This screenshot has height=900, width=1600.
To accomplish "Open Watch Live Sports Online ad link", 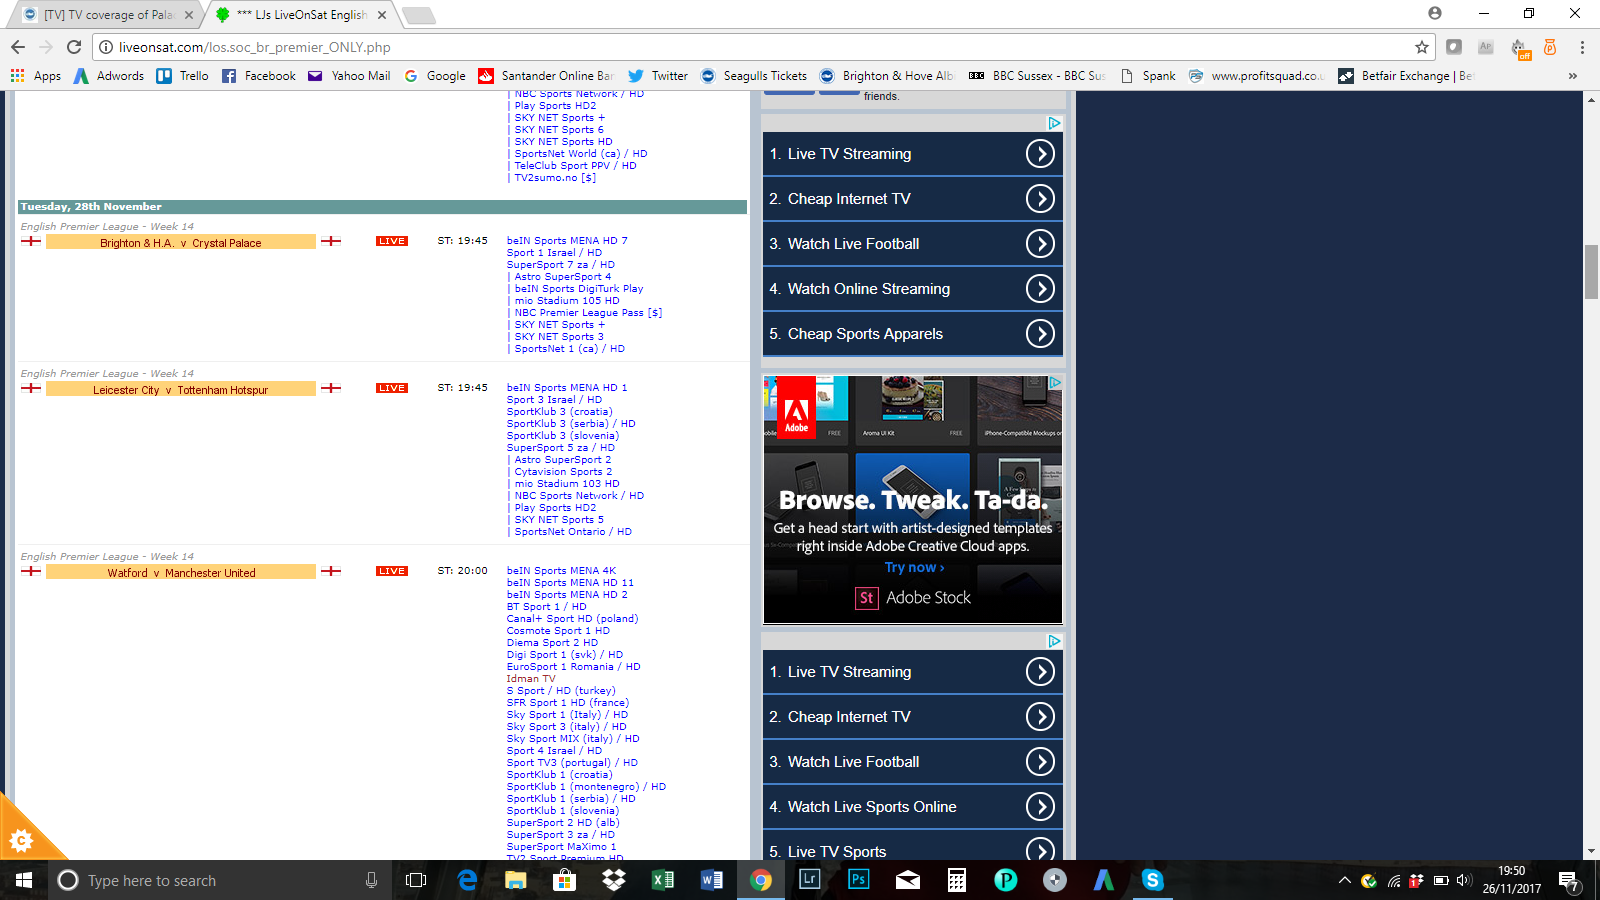I will [872, 807].
